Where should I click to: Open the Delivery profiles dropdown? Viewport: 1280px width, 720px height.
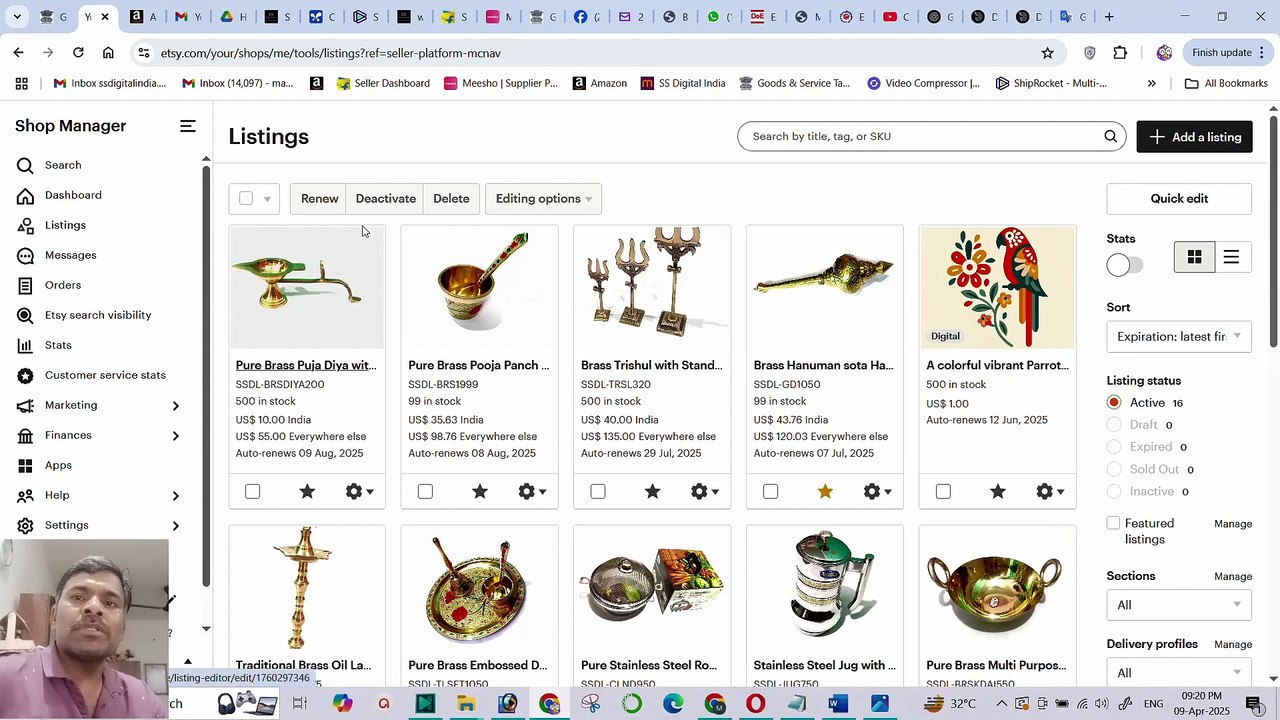[x=1179, y=672]
